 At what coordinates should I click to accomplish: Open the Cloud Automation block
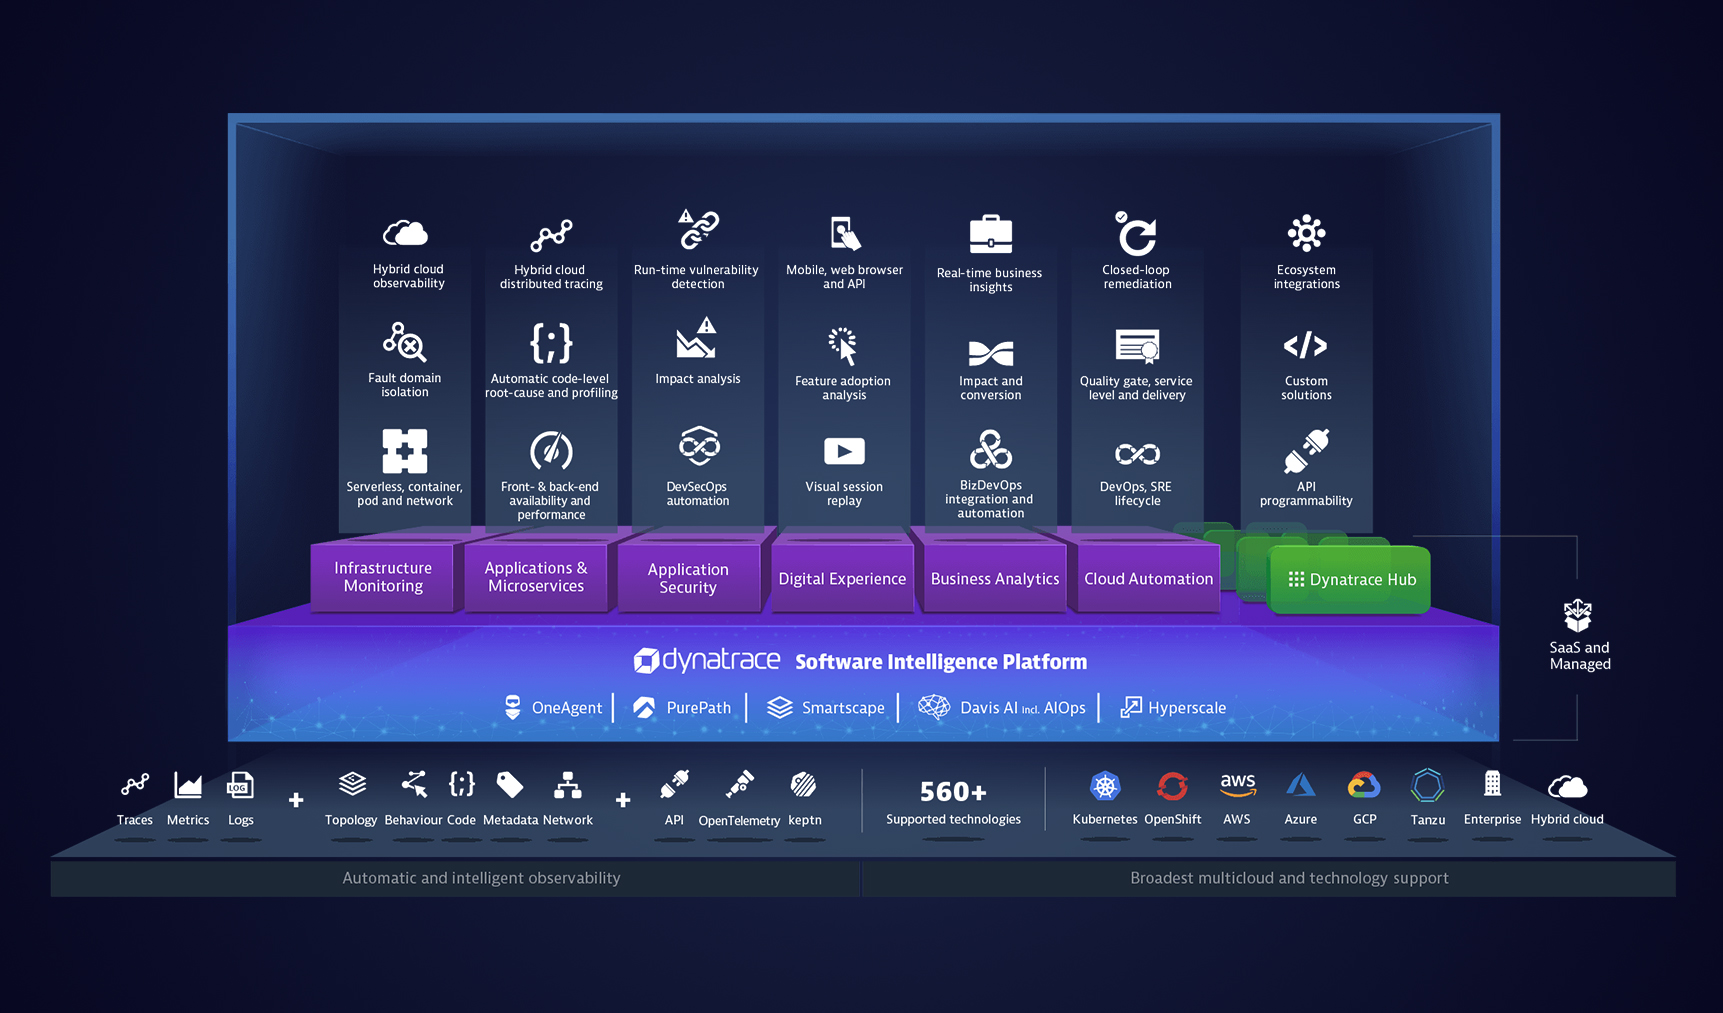[1148, 578]
